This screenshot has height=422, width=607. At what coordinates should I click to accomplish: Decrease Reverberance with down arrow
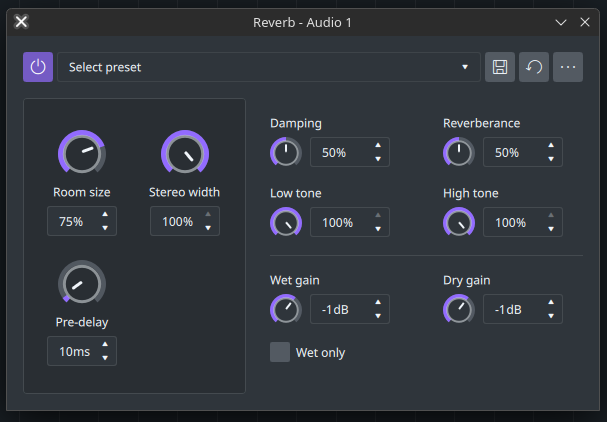click(x=551, y=159)
